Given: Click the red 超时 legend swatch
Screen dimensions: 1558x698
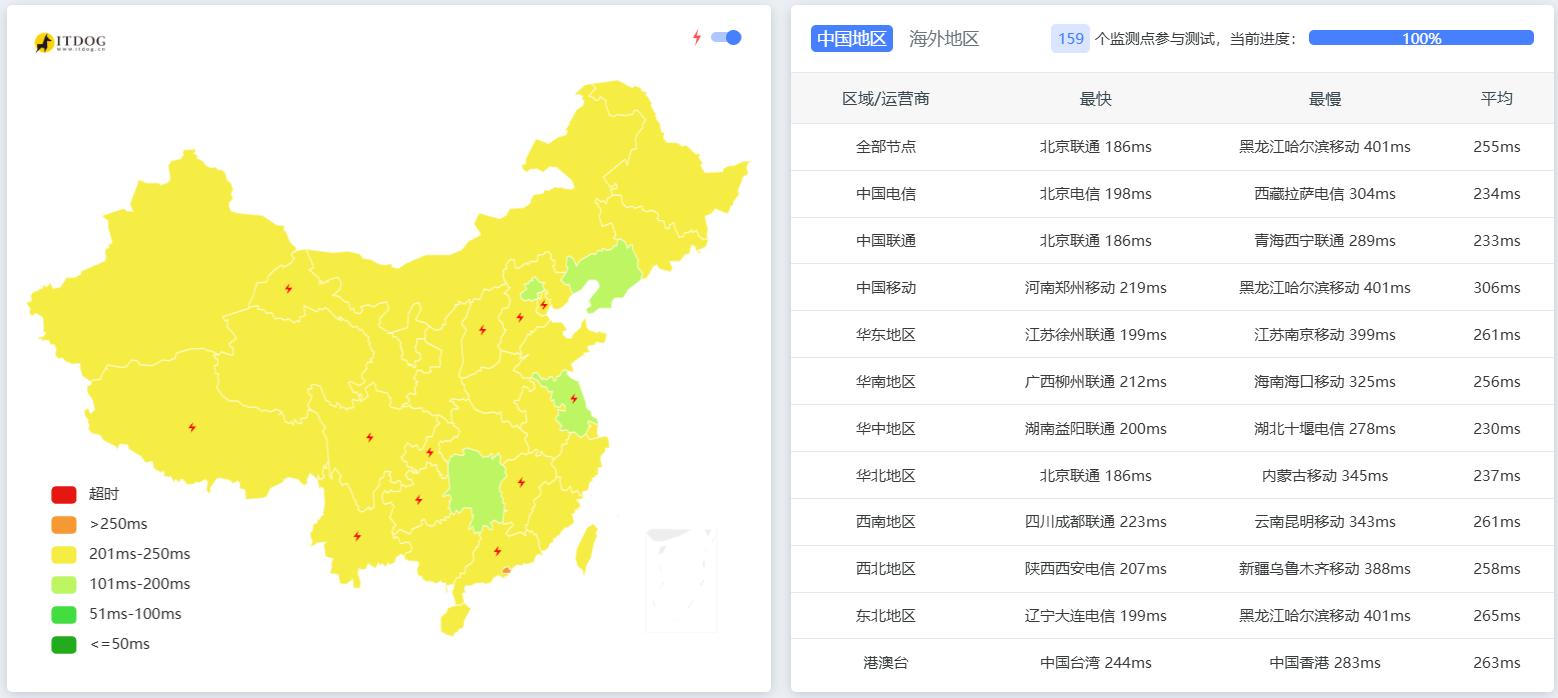Looking at the screenshot, I should [63, 493].
